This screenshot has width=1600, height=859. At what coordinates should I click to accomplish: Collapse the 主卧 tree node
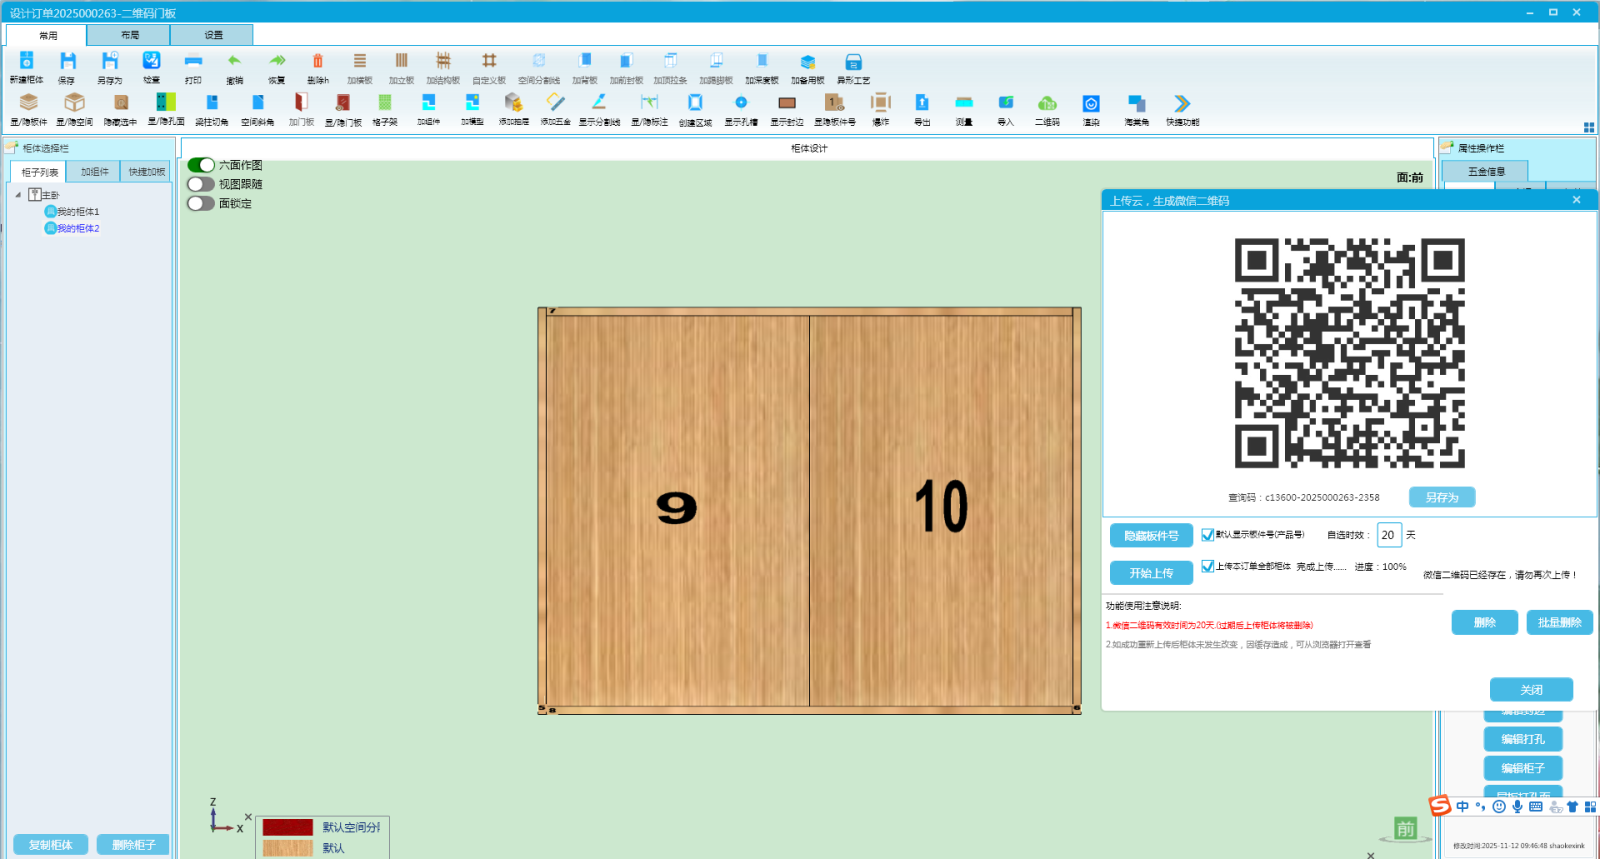click(x=18, y=195)
